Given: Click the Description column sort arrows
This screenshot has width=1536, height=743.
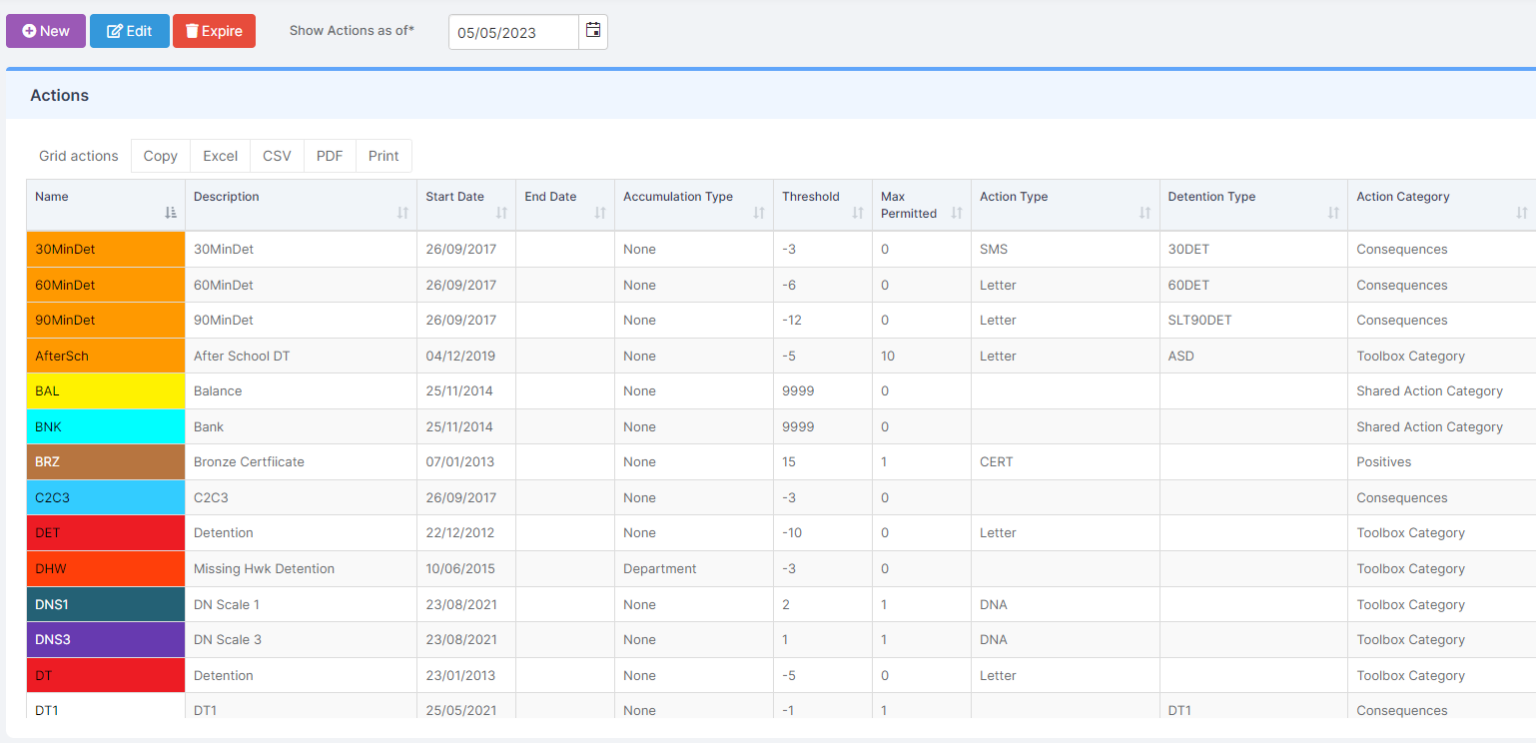Looking at the screenshot, I should pyautogui.click(x=402, y=213).
